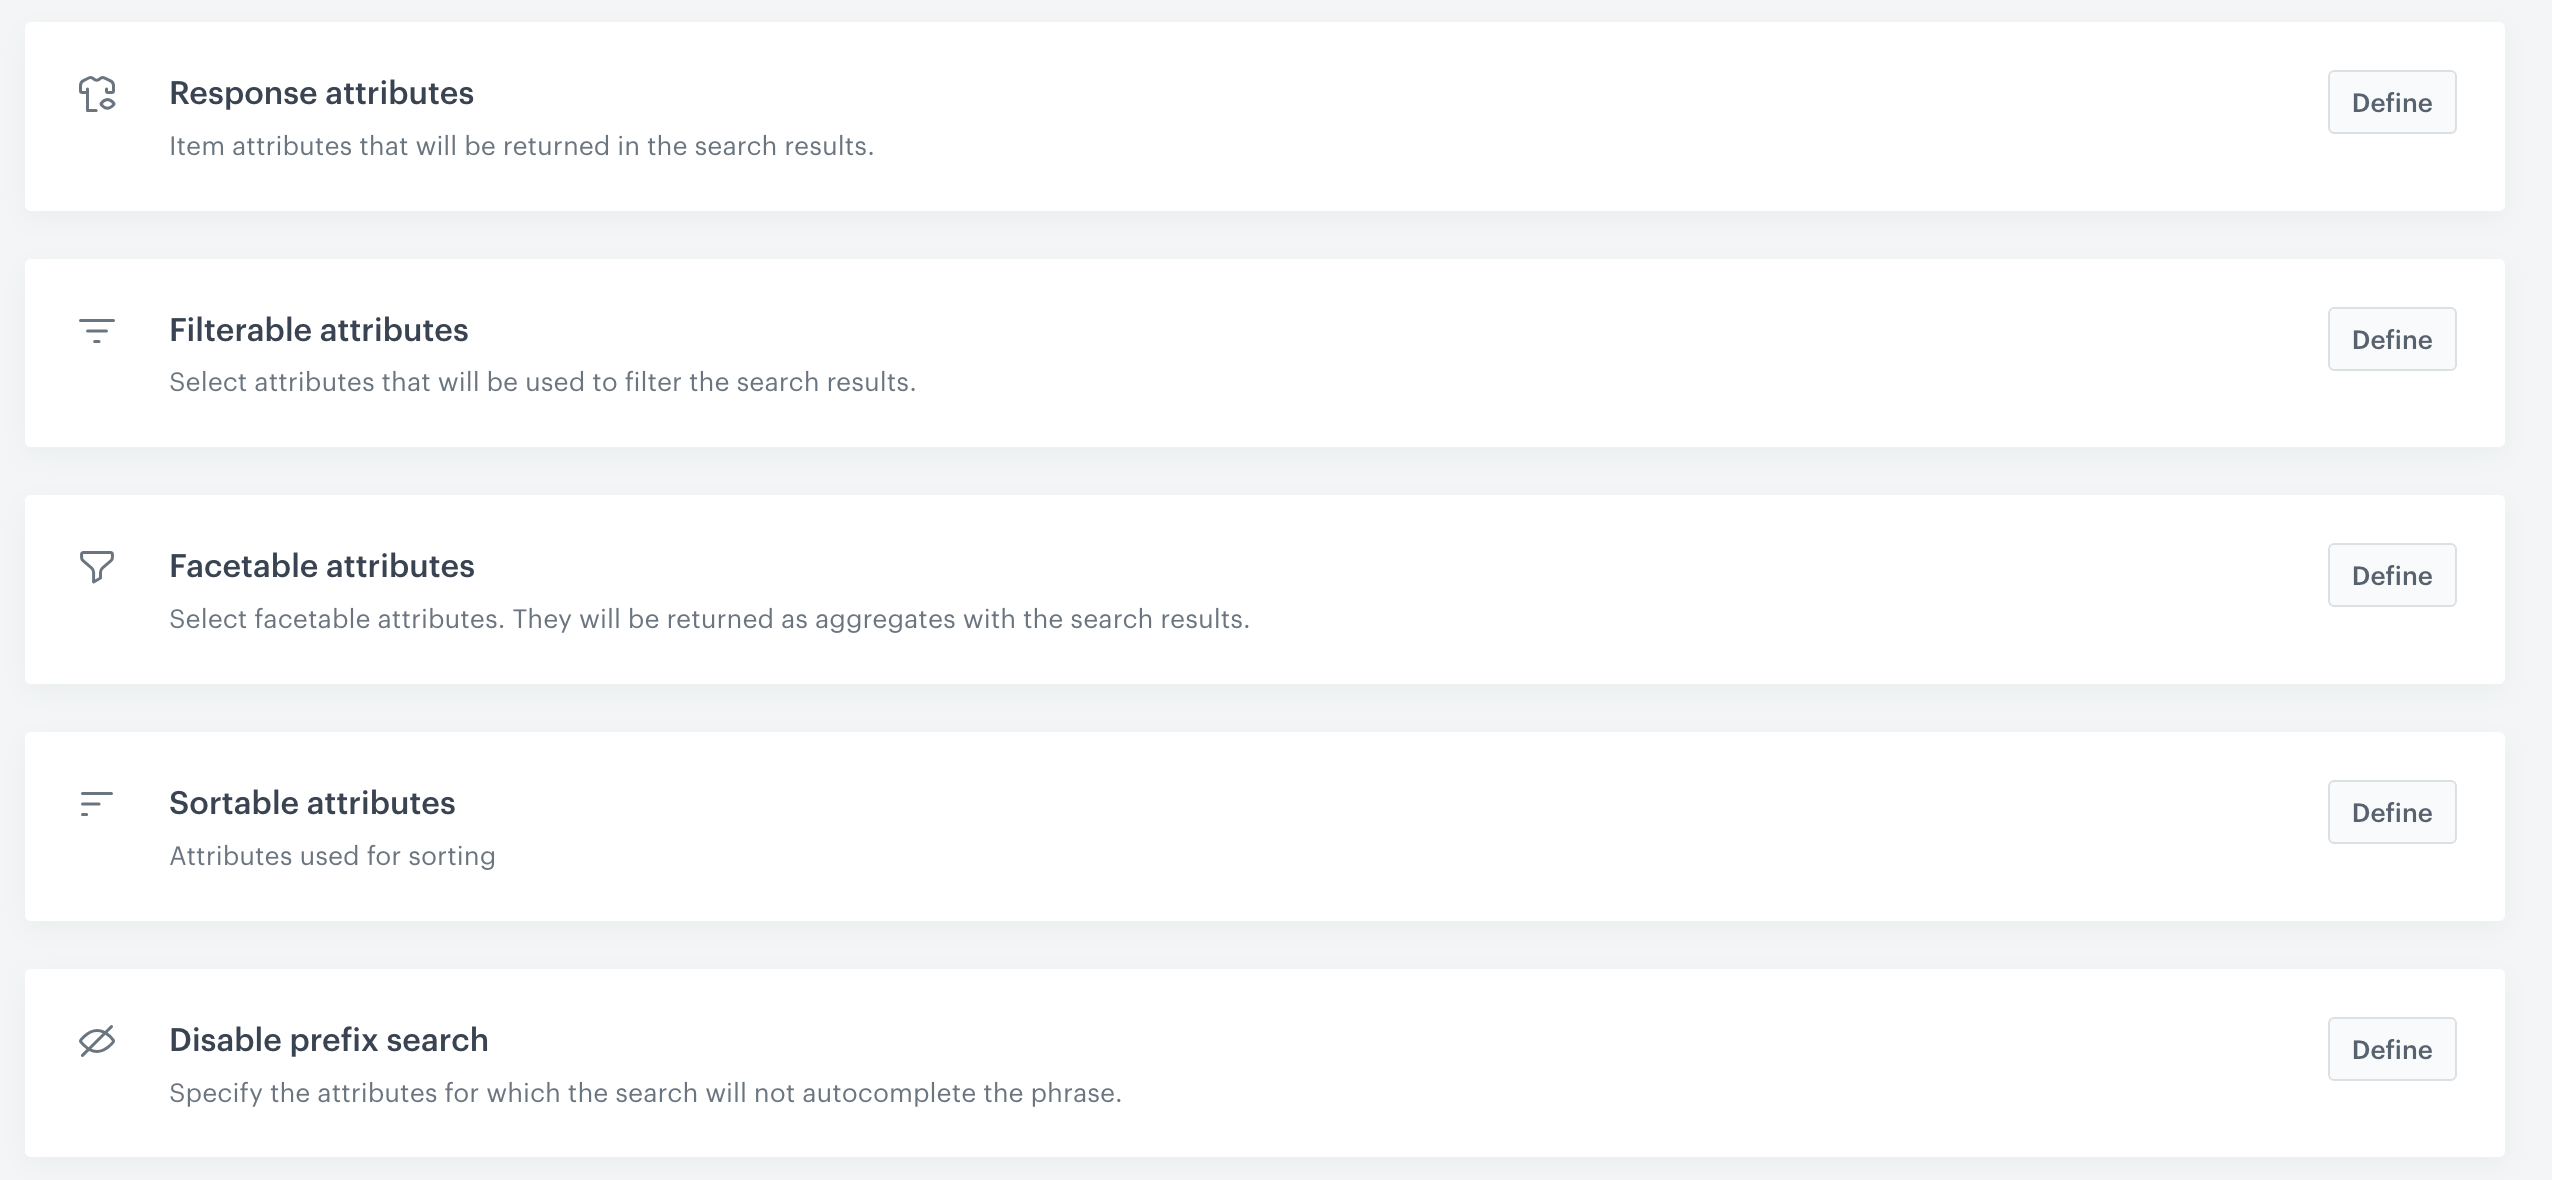Click Define for Filterable attributes
Image resolution: width=2552 pixels, height=1180 pixels.
2391,338
